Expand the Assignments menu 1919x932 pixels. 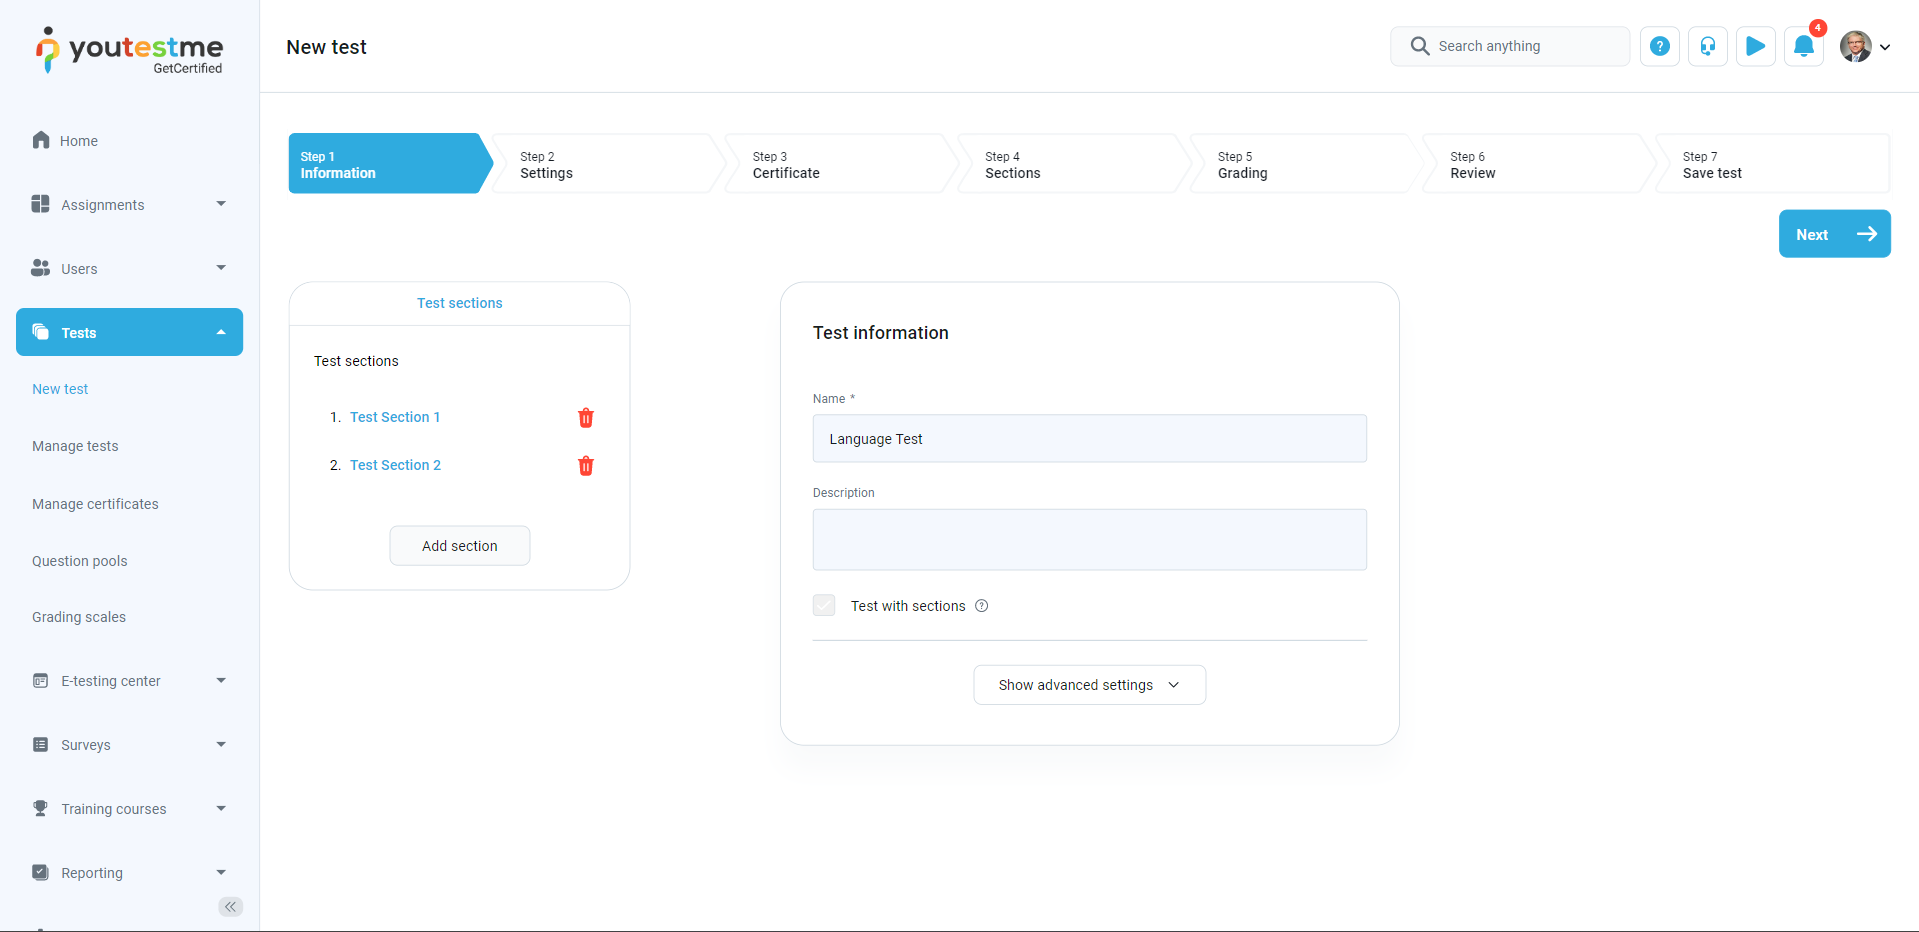click(130, 205)
